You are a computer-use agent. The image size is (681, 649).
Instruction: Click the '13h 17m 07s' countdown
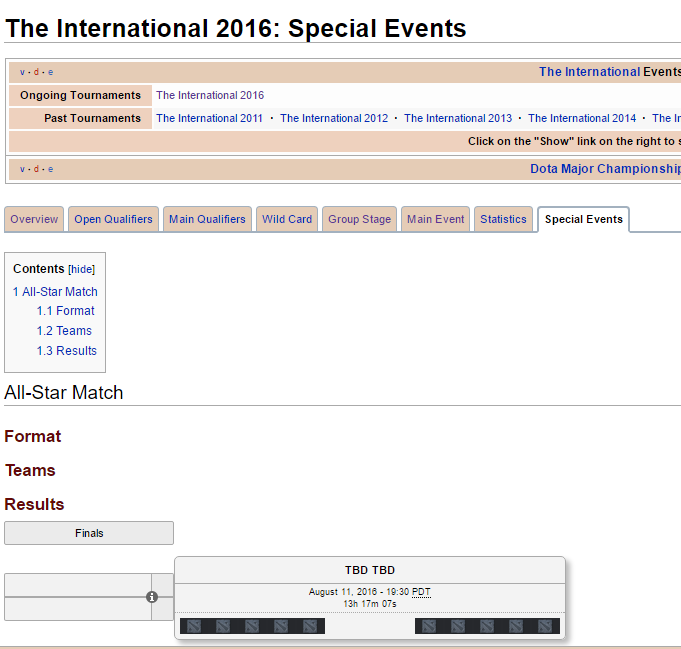[370, 604]
